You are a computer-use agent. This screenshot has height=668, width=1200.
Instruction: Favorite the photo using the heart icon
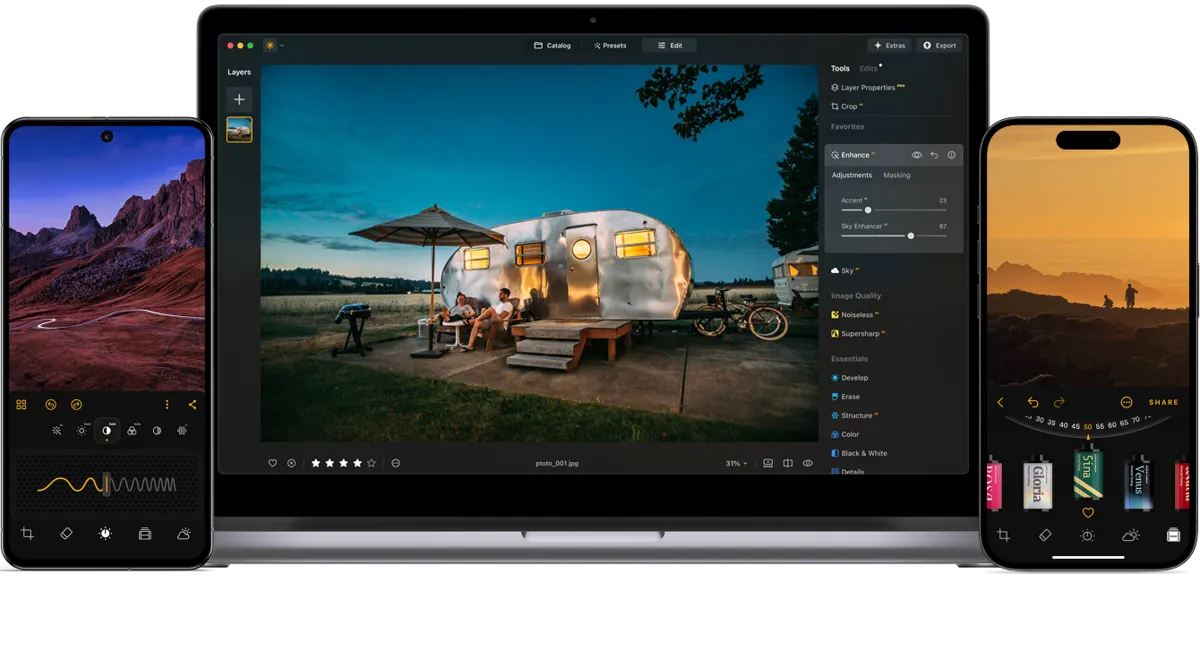click(271, 463)
